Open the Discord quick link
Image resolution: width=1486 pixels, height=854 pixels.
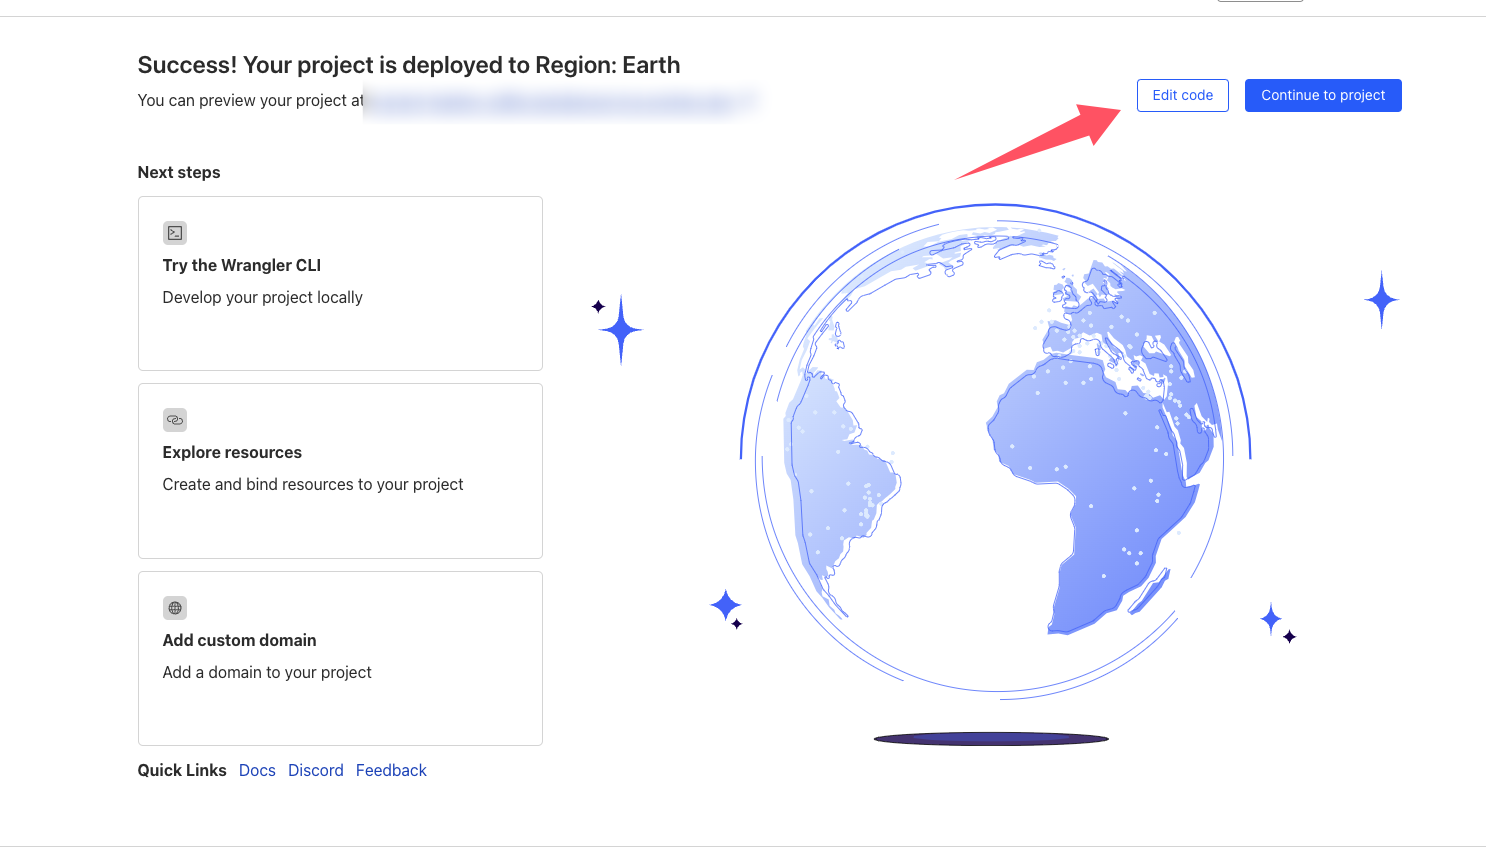click(316, 770)
